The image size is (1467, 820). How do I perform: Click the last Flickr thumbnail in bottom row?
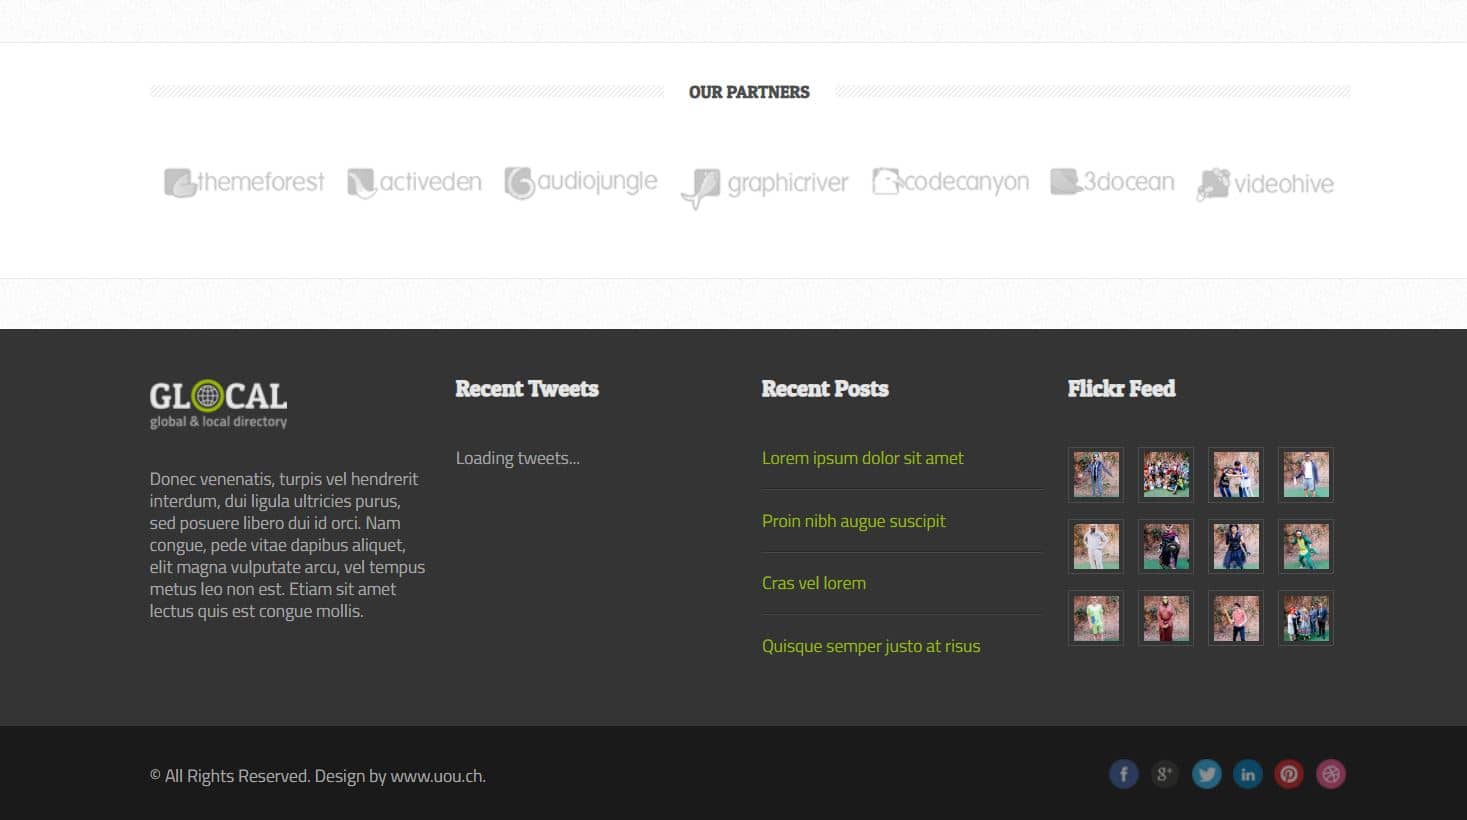click(x=1305, y=618)
